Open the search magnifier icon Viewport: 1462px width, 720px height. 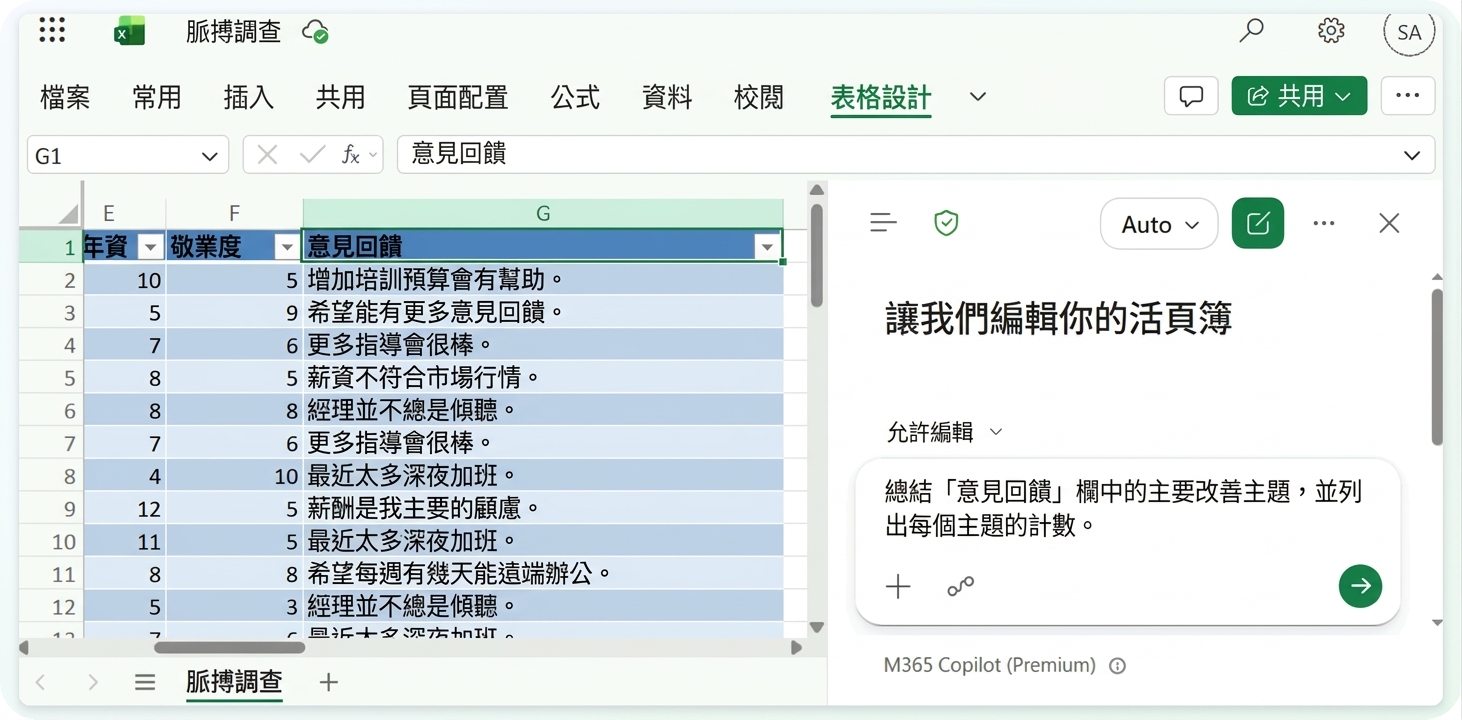tap(1251, 31)
